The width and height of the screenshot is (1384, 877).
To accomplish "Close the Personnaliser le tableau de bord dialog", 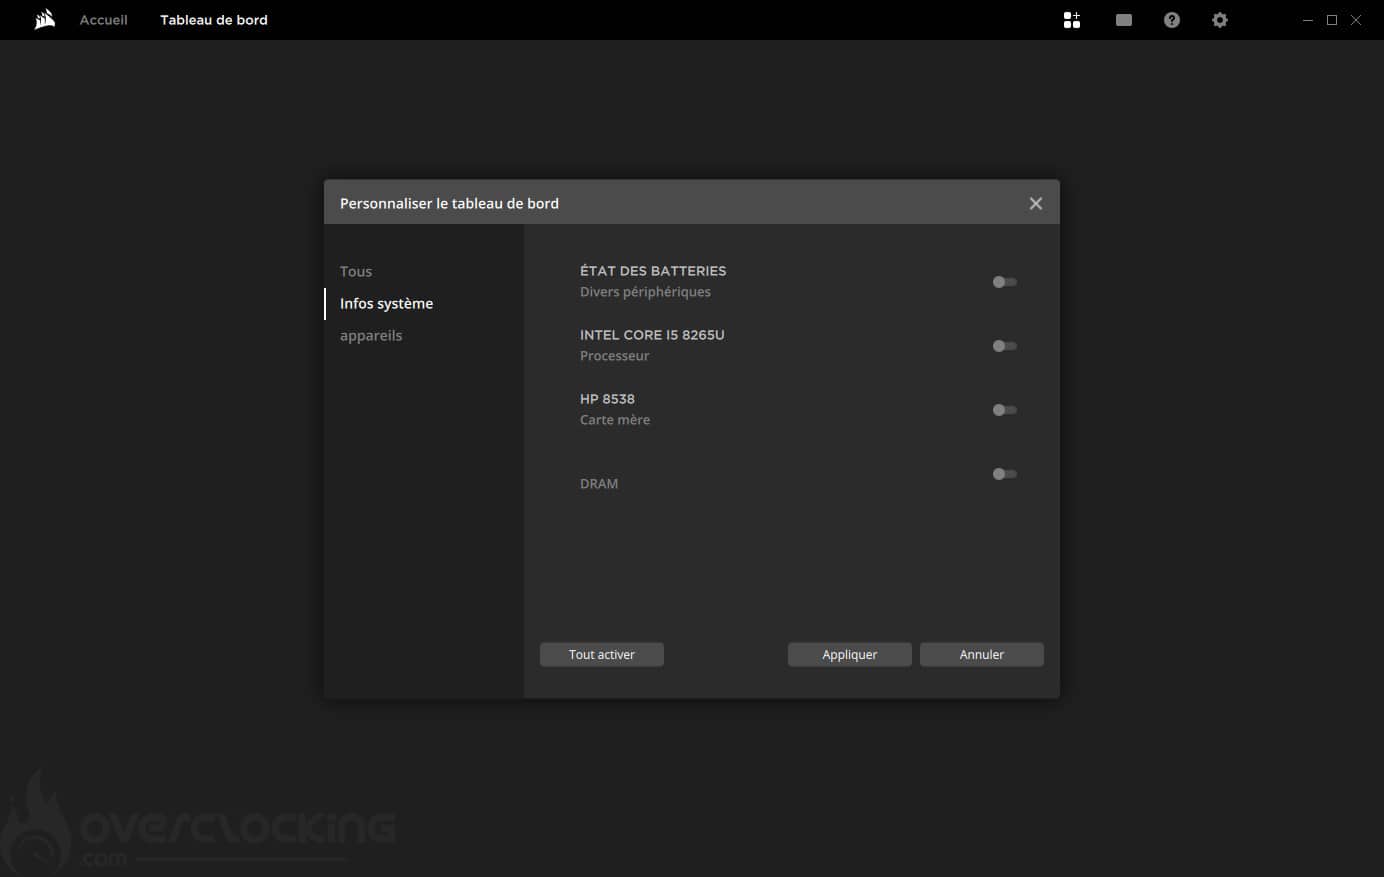I will coord(1036,203).
